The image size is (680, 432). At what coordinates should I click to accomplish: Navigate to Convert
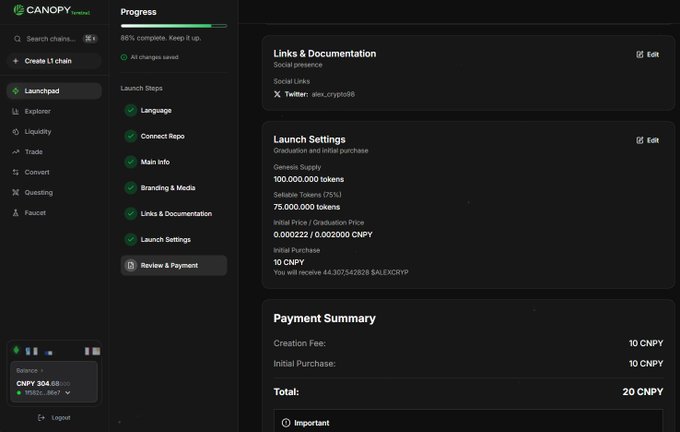[54, 172]
